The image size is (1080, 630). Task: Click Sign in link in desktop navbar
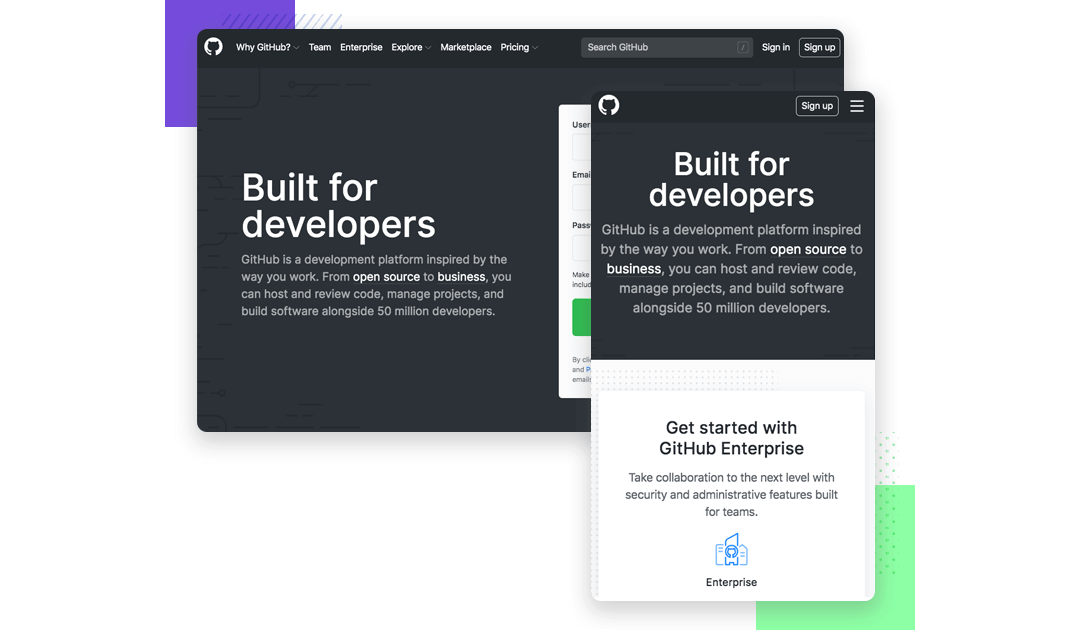[x=776, y=48]
